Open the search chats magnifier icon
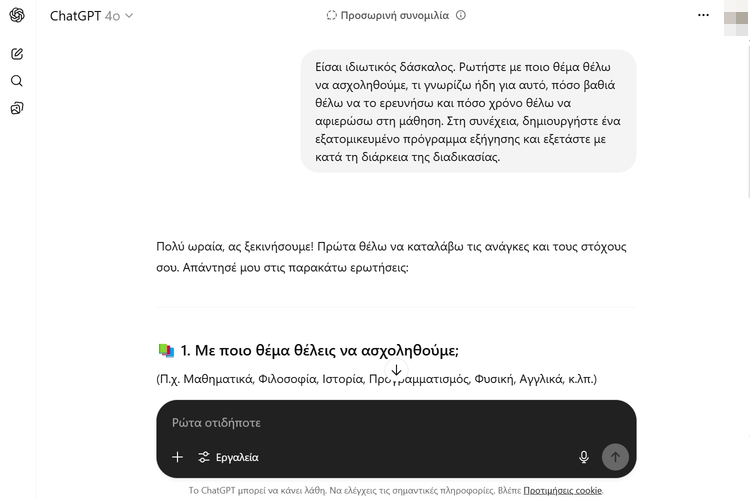 (x=17, y=81)
